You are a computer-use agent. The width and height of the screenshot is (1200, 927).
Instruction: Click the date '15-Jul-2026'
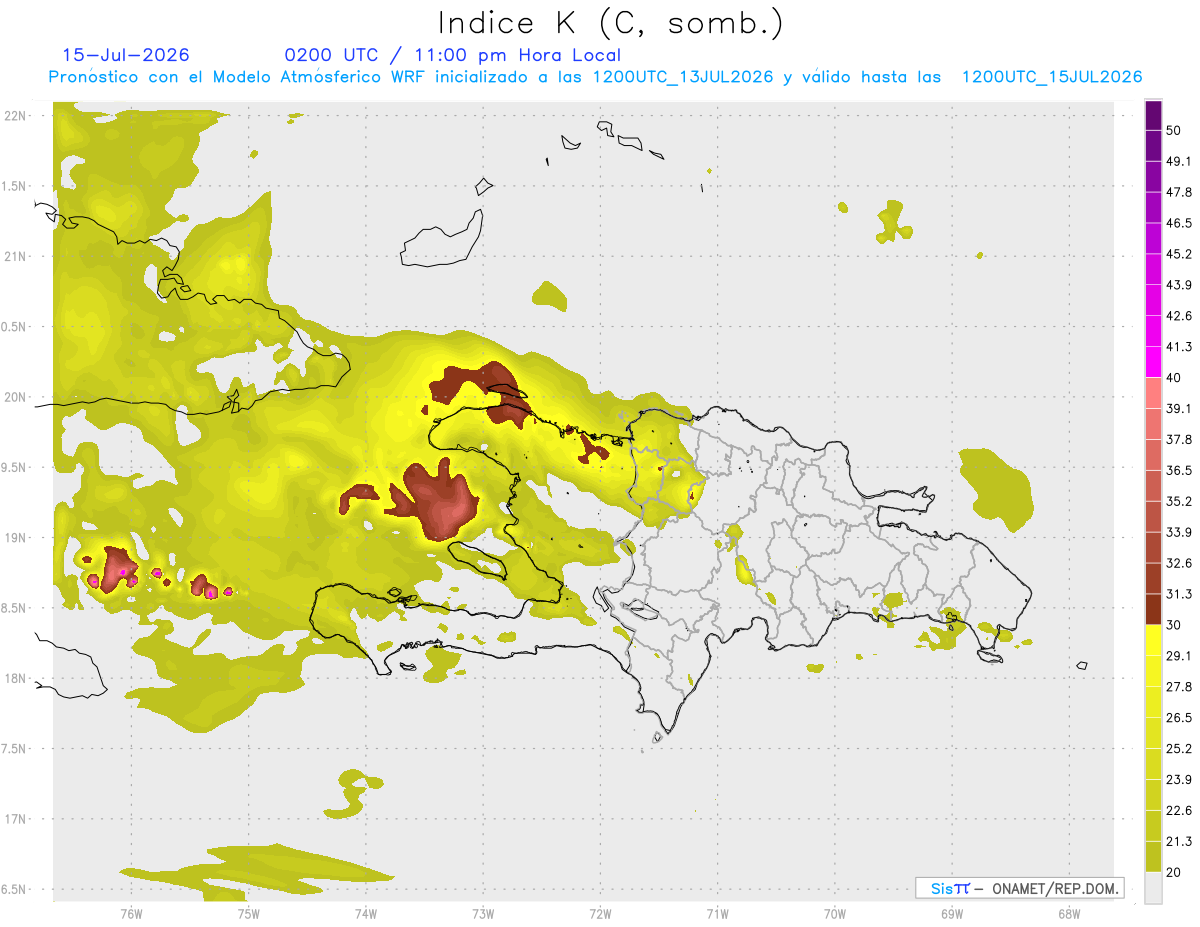(x=126, y=55)
